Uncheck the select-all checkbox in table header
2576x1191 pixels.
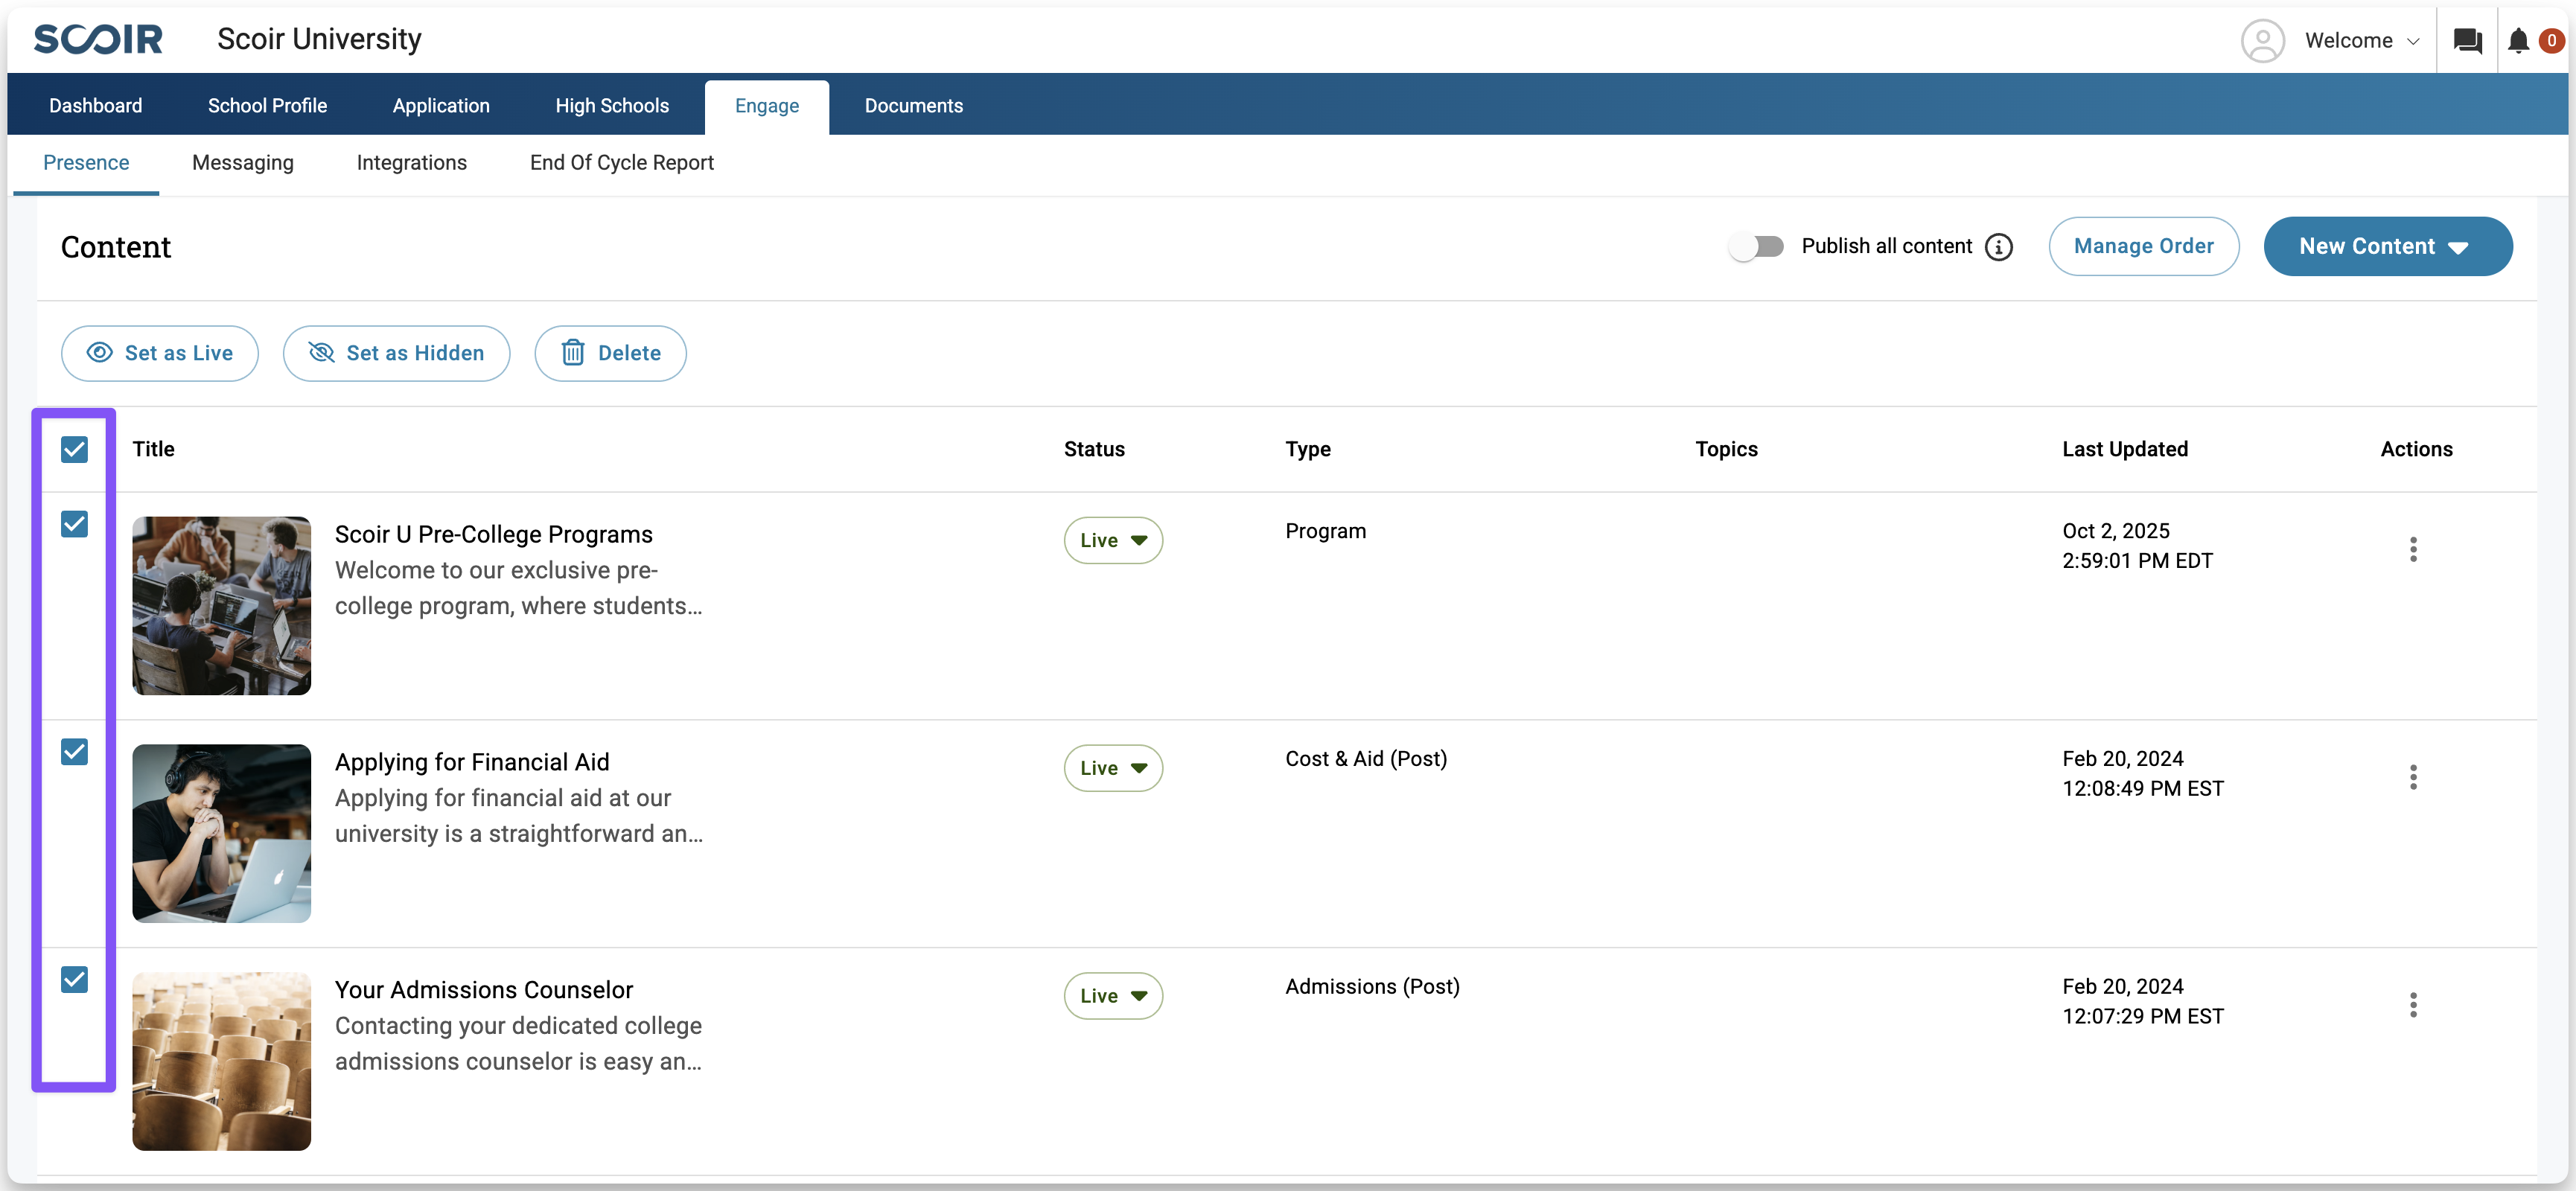click(x=75, y=450)
